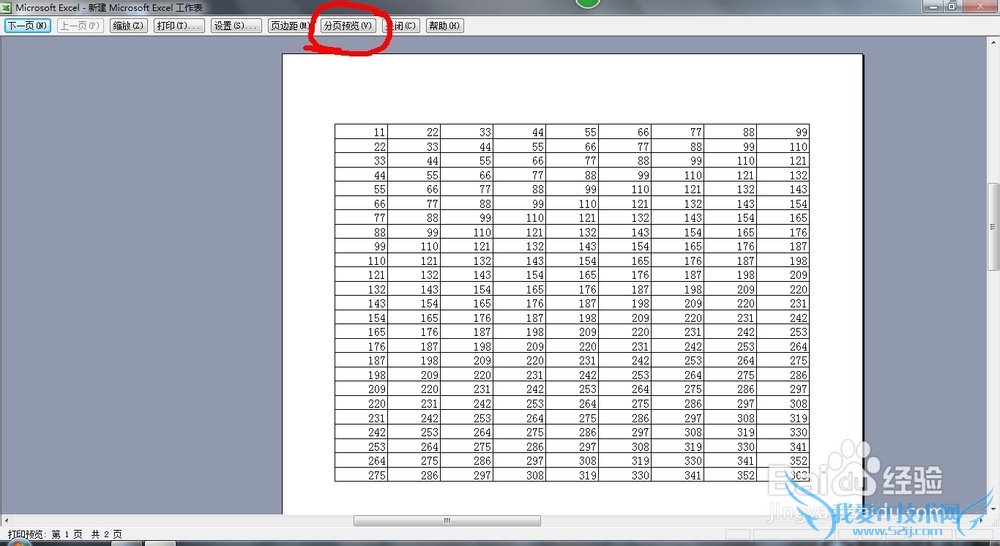Click the minimize button in the title bar

(933, 6)
